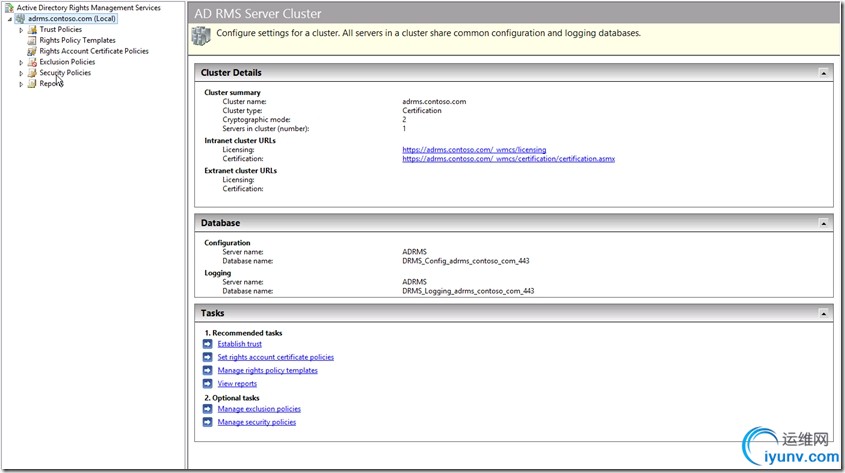Image resolution: width=845 pixels, height=473 pixels.
Task: Click the Exclusion Policies icon
Action: [32, 62]
